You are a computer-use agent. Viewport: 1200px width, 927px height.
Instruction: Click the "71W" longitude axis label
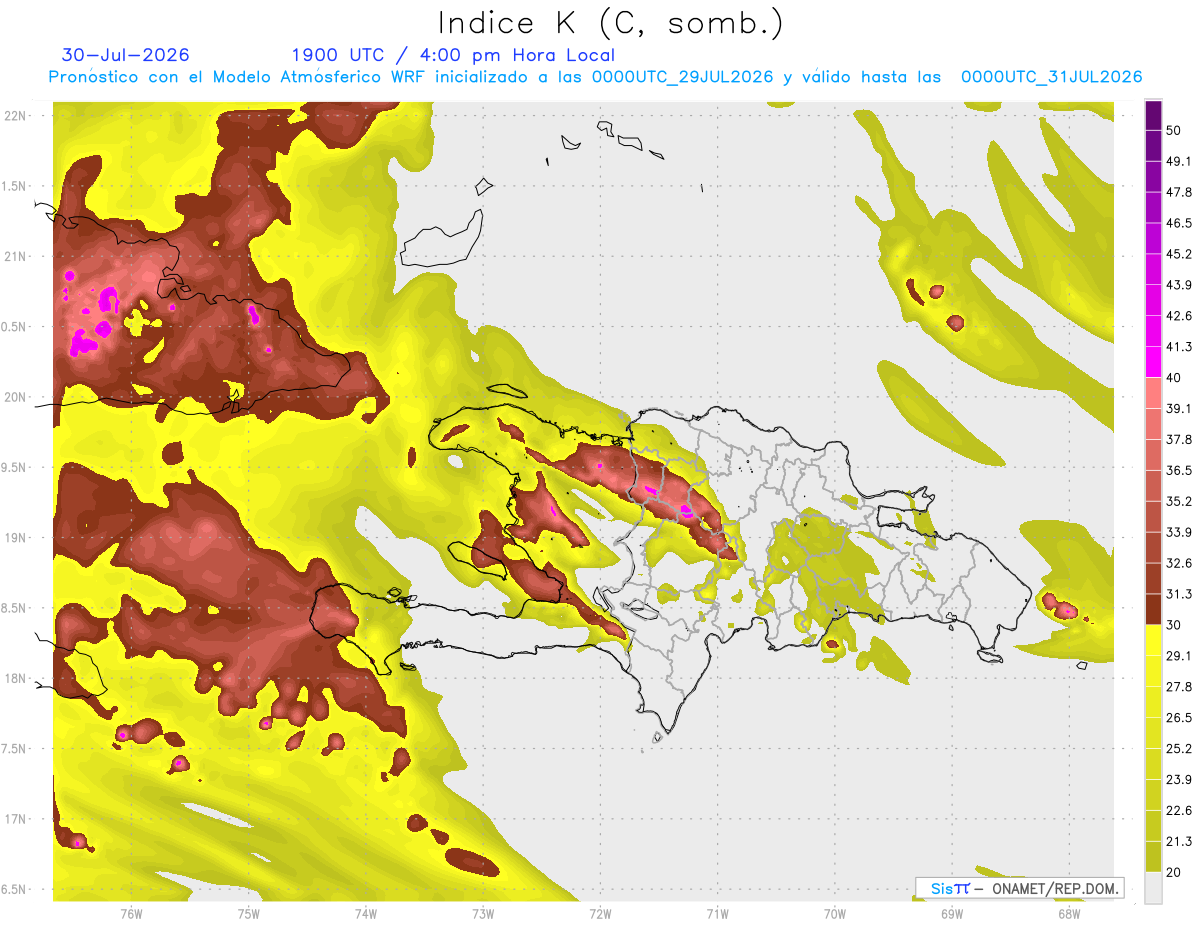coord(717,913)
